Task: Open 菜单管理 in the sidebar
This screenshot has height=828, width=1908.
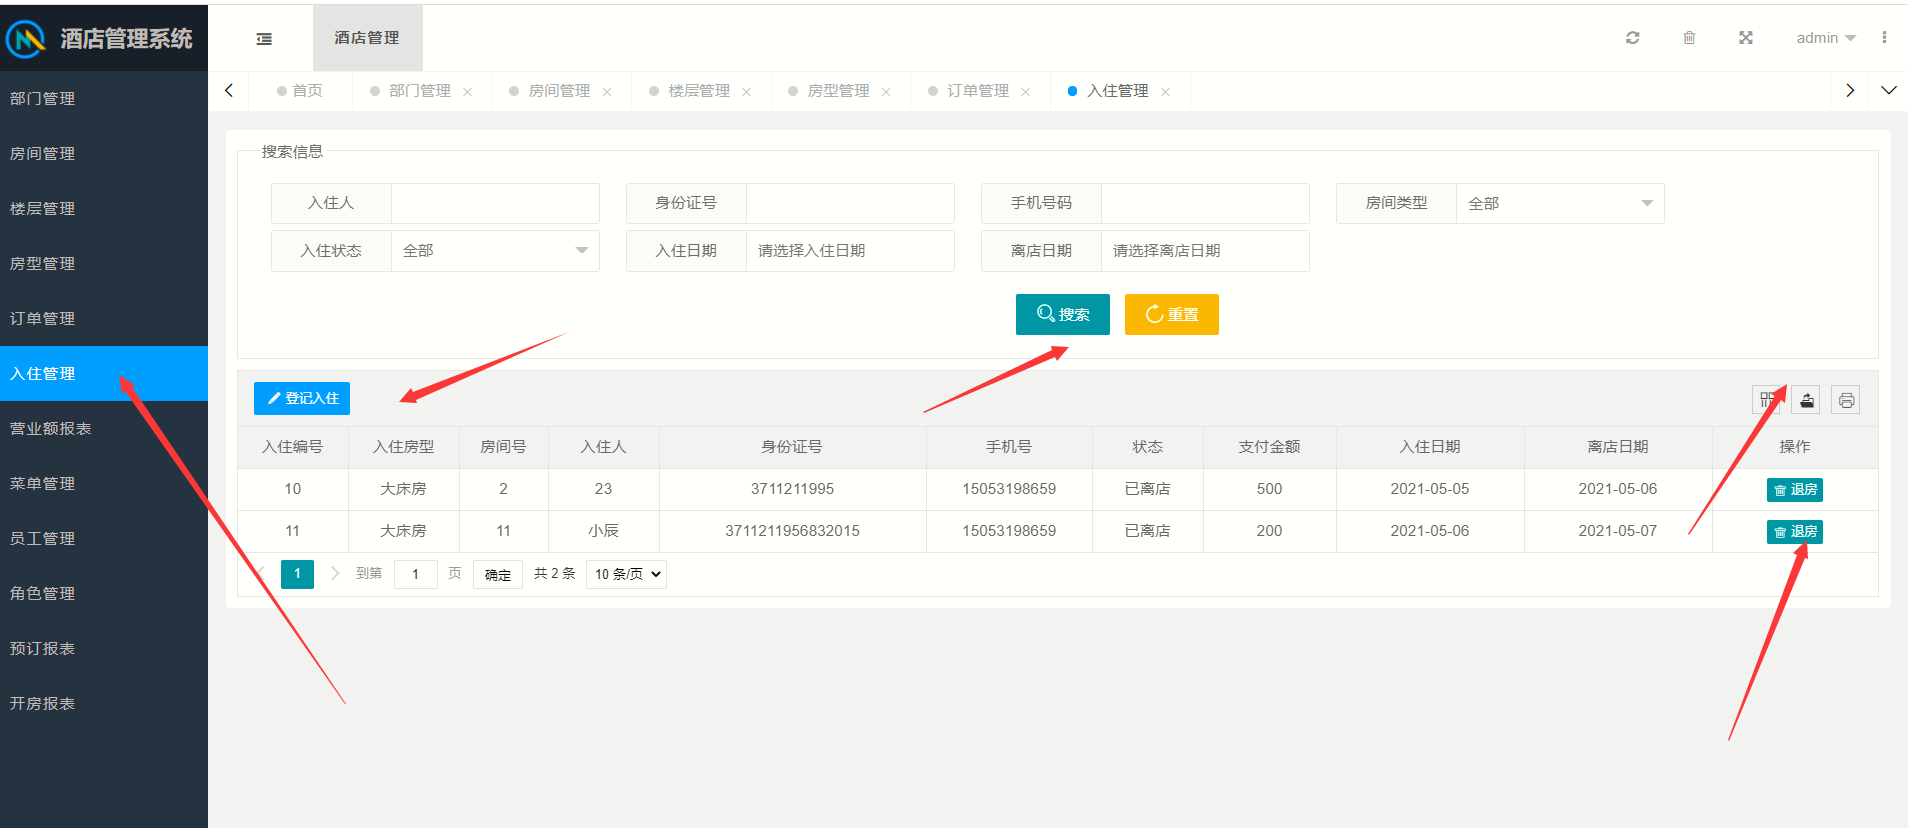Action: pyautogui.click(x=104, y=483)
